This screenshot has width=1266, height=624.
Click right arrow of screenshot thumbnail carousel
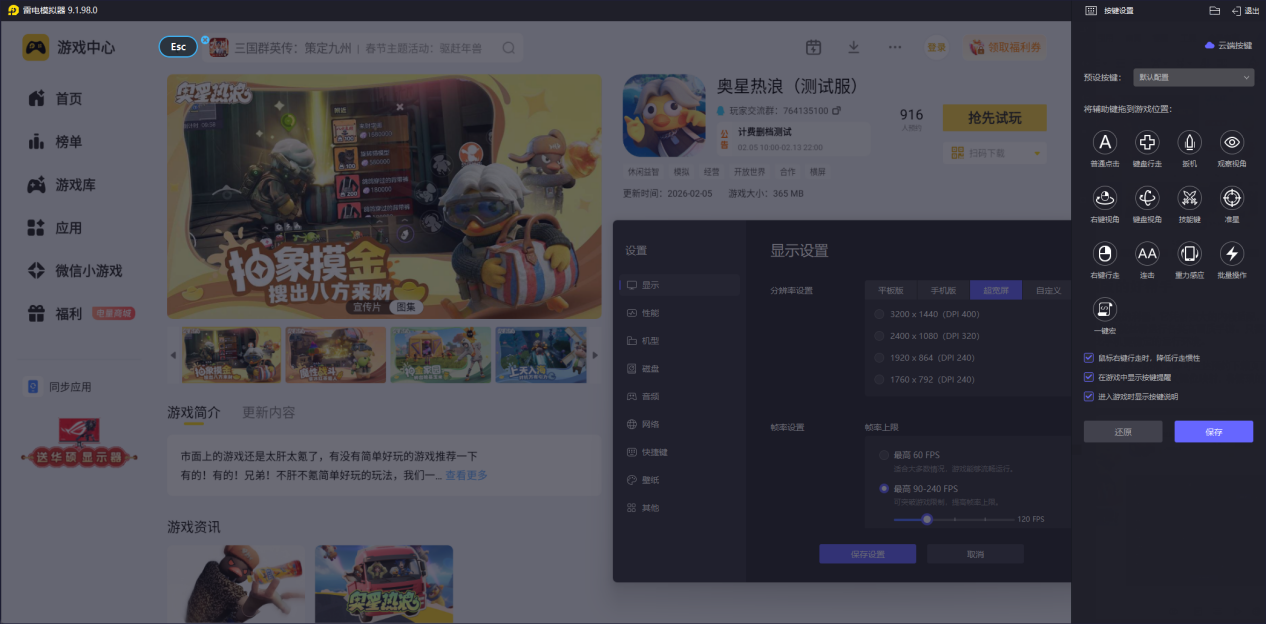point(595,355)
